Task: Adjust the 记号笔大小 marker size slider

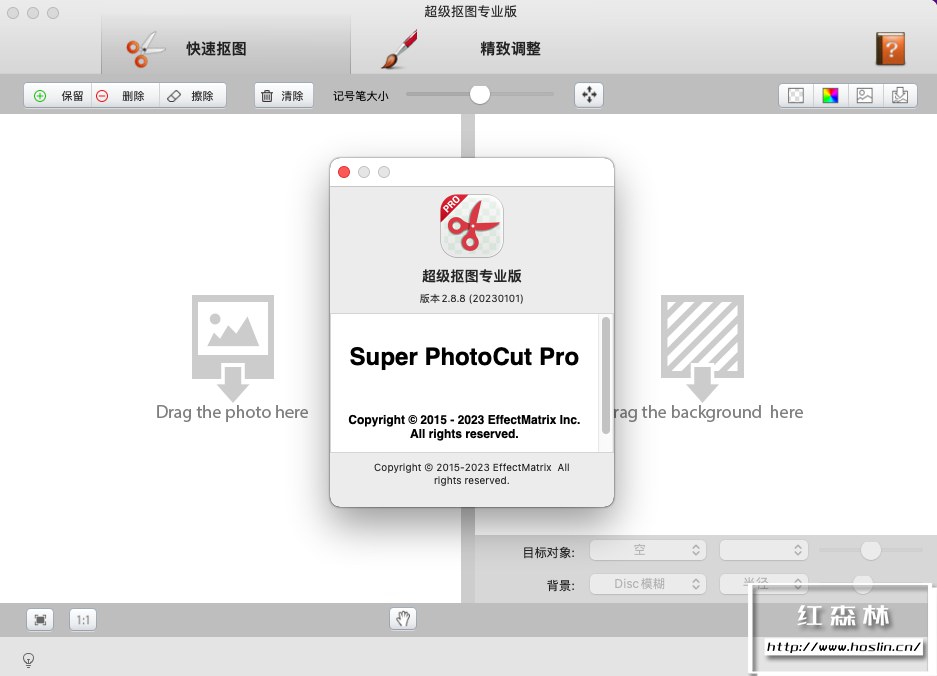Action: [479, 94]
